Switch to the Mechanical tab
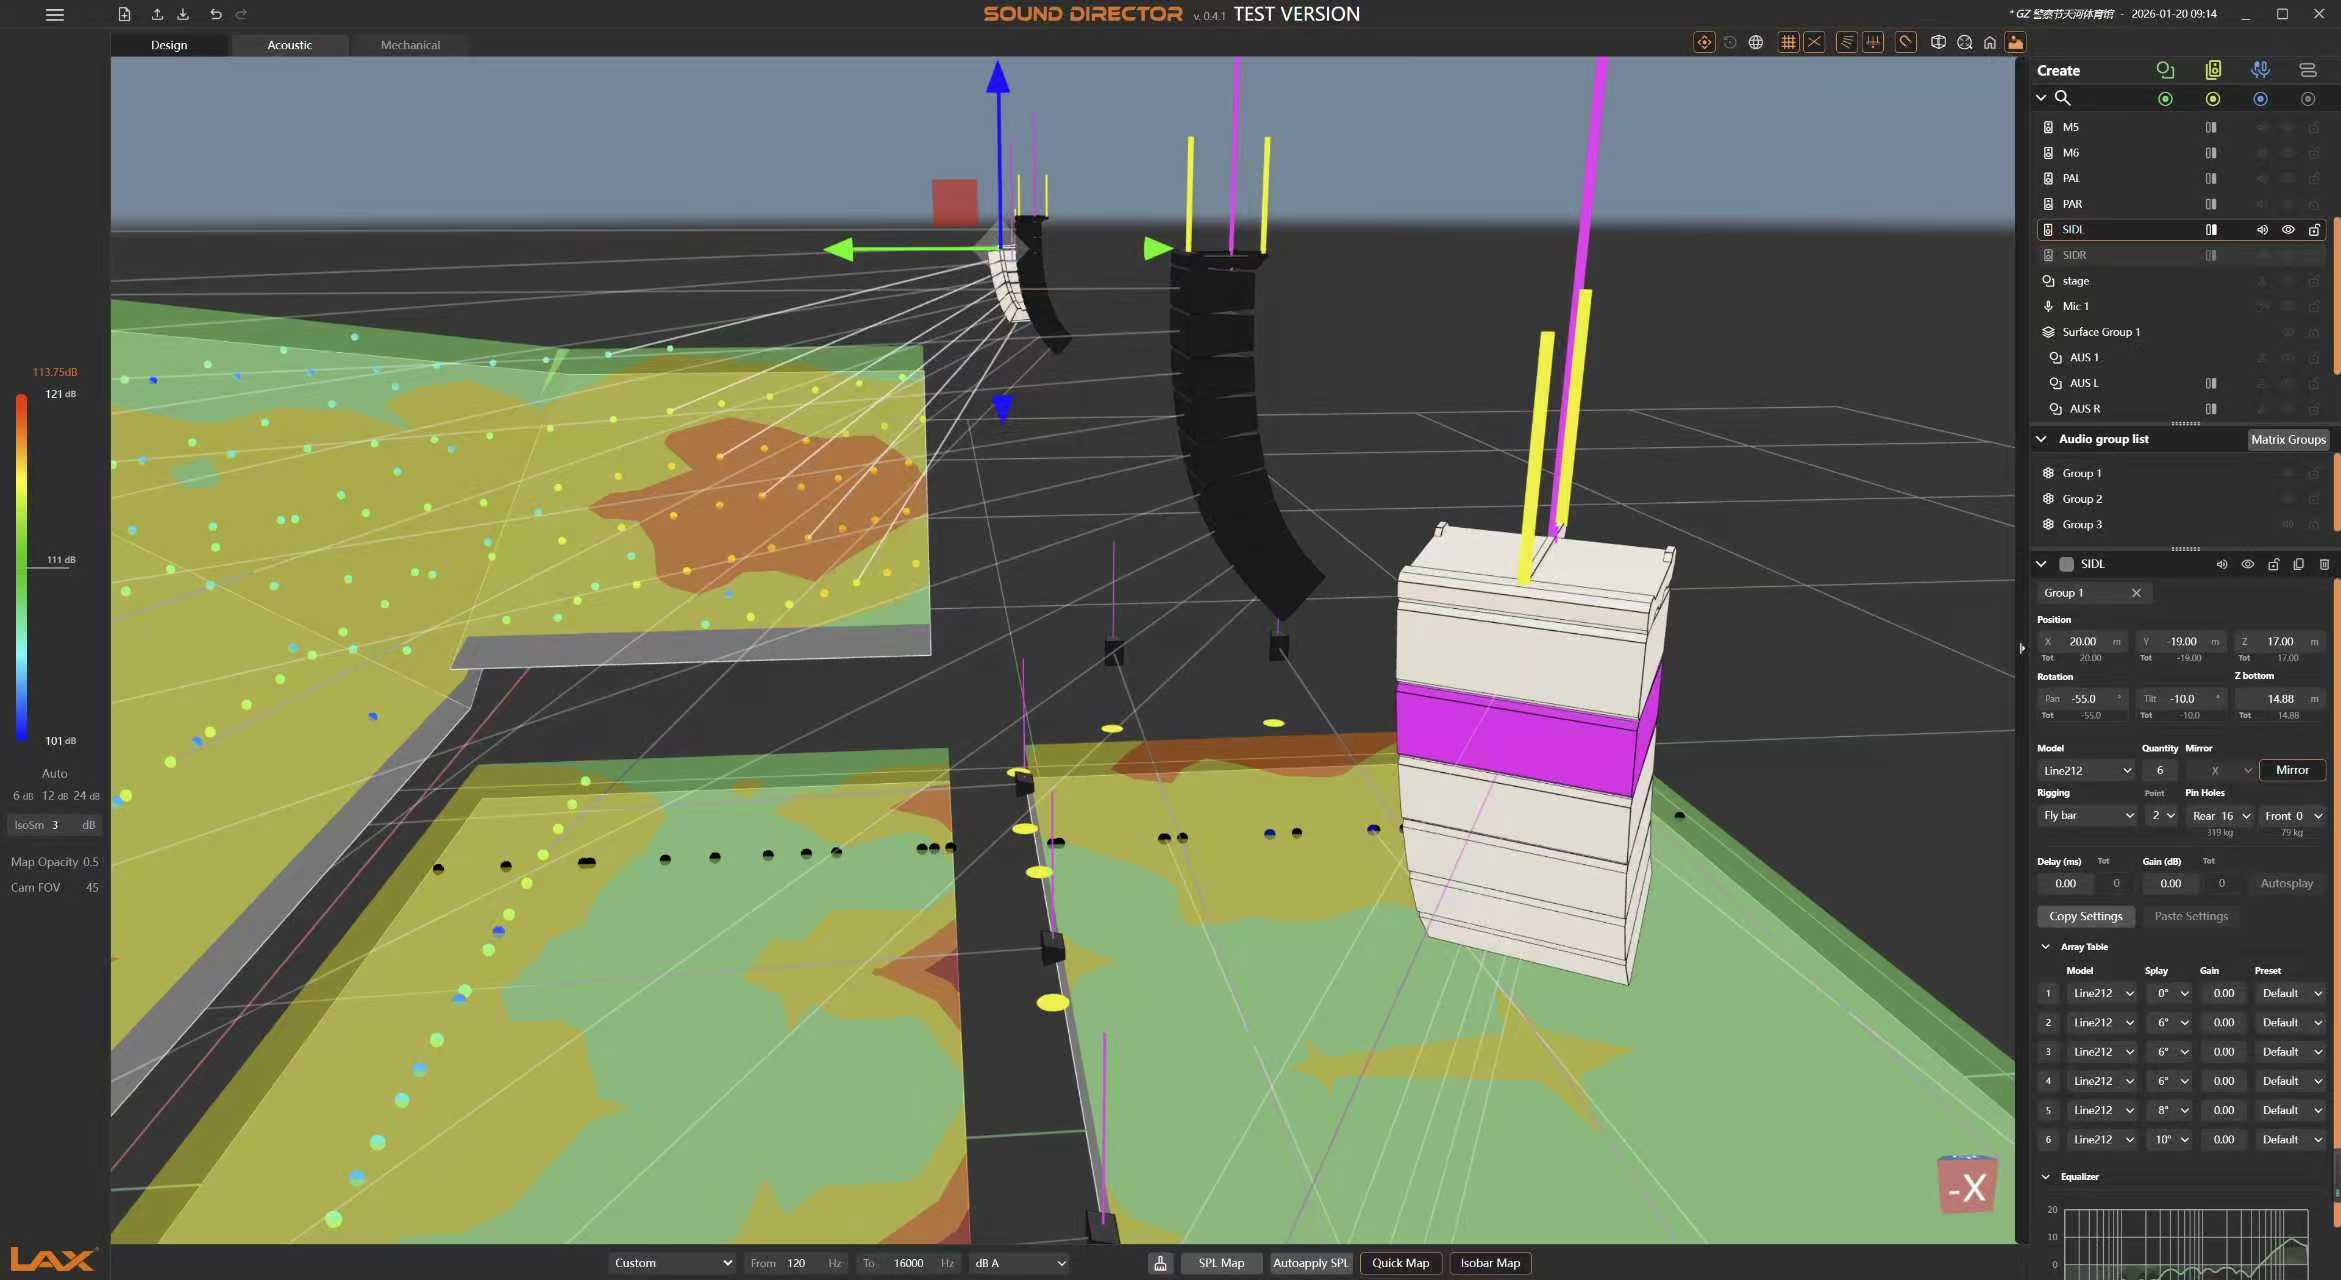The image size is (2341, 1280). click(x=410, y=45)
